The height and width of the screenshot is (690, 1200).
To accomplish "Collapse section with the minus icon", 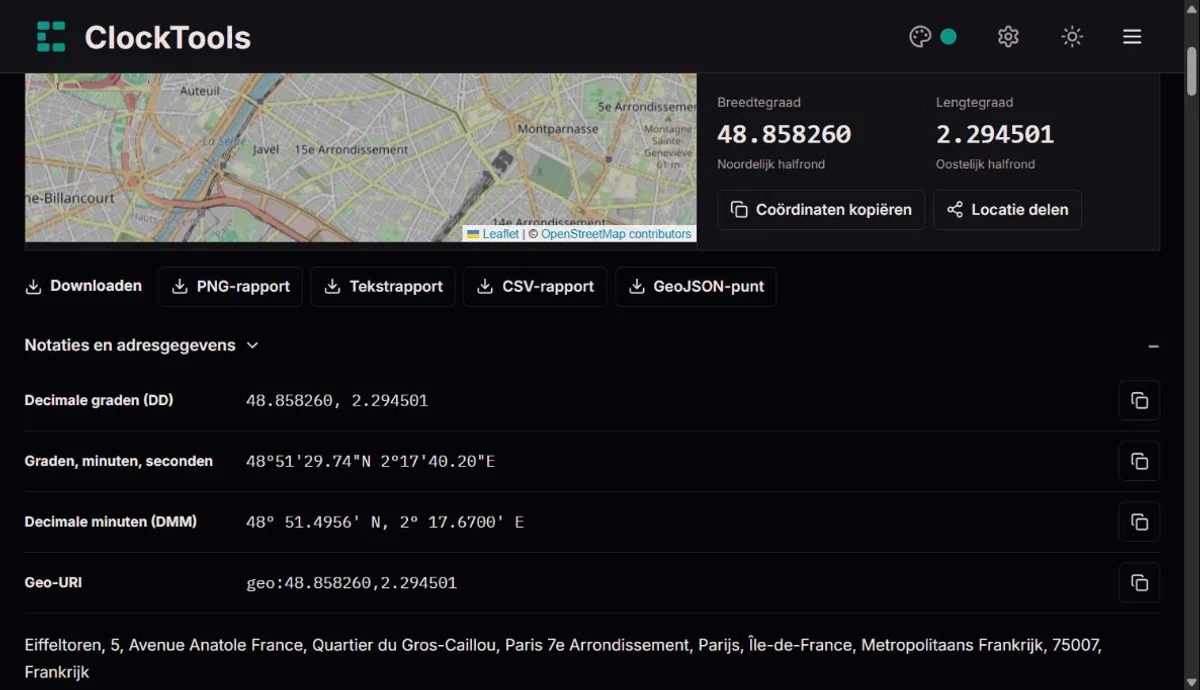I will coord(1153,346).
